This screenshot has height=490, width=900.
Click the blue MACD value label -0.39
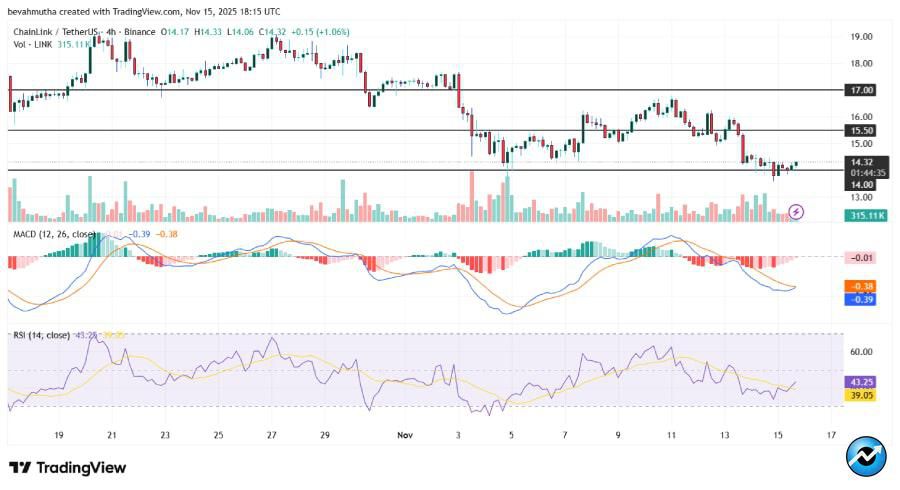click(x=861, y=299)
